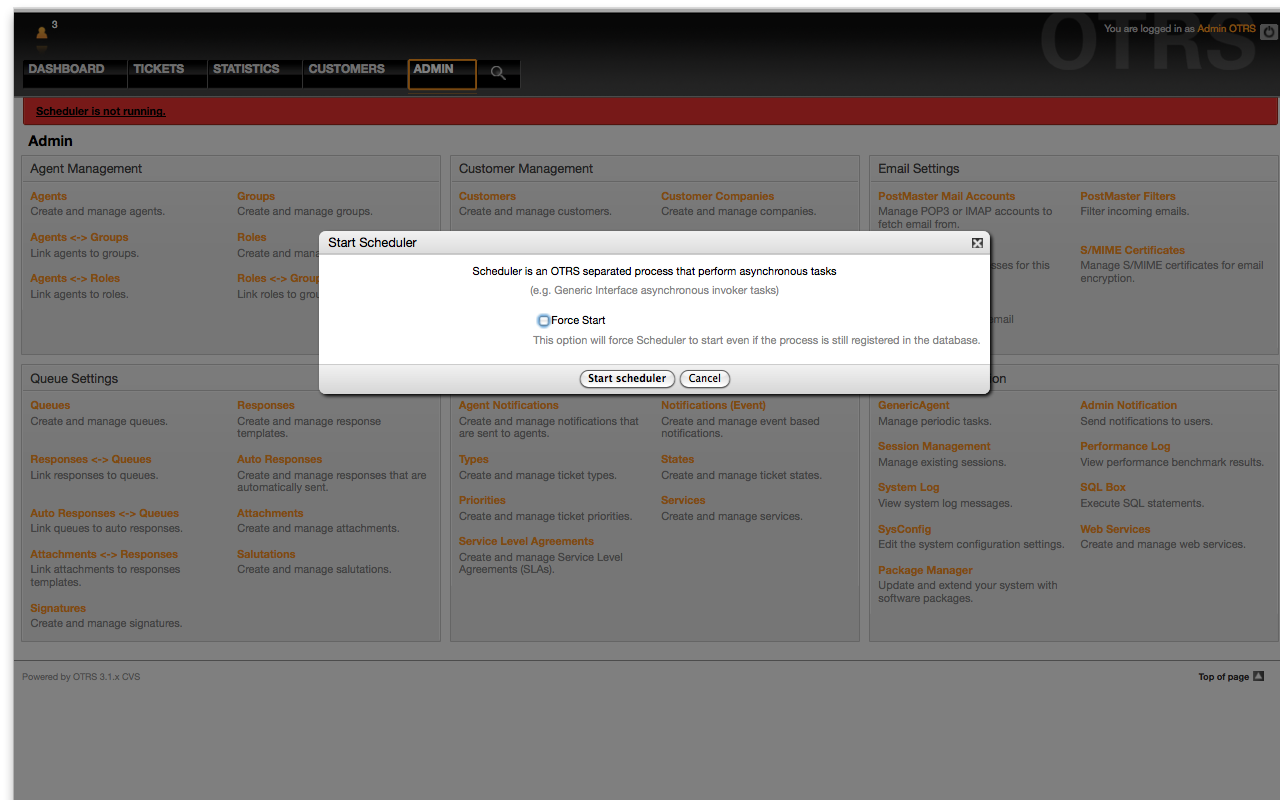Close the Start Scheduler dialog with X
Image resolution: width=1280 pixels, height=800 pixels.
[x=977, y=243]
